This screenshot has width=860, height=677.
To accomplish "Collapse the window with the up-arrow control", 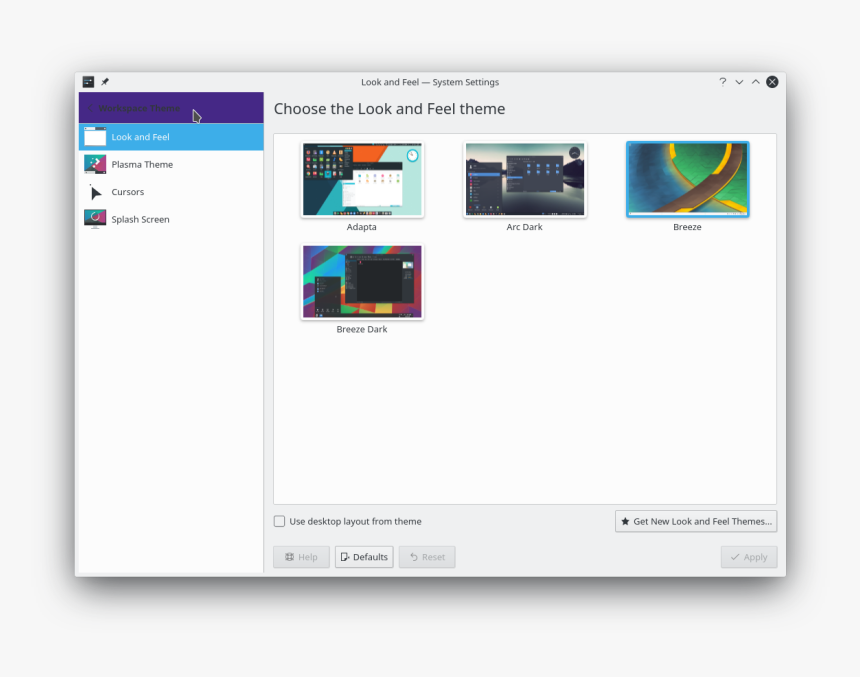I will click(755, 82).
